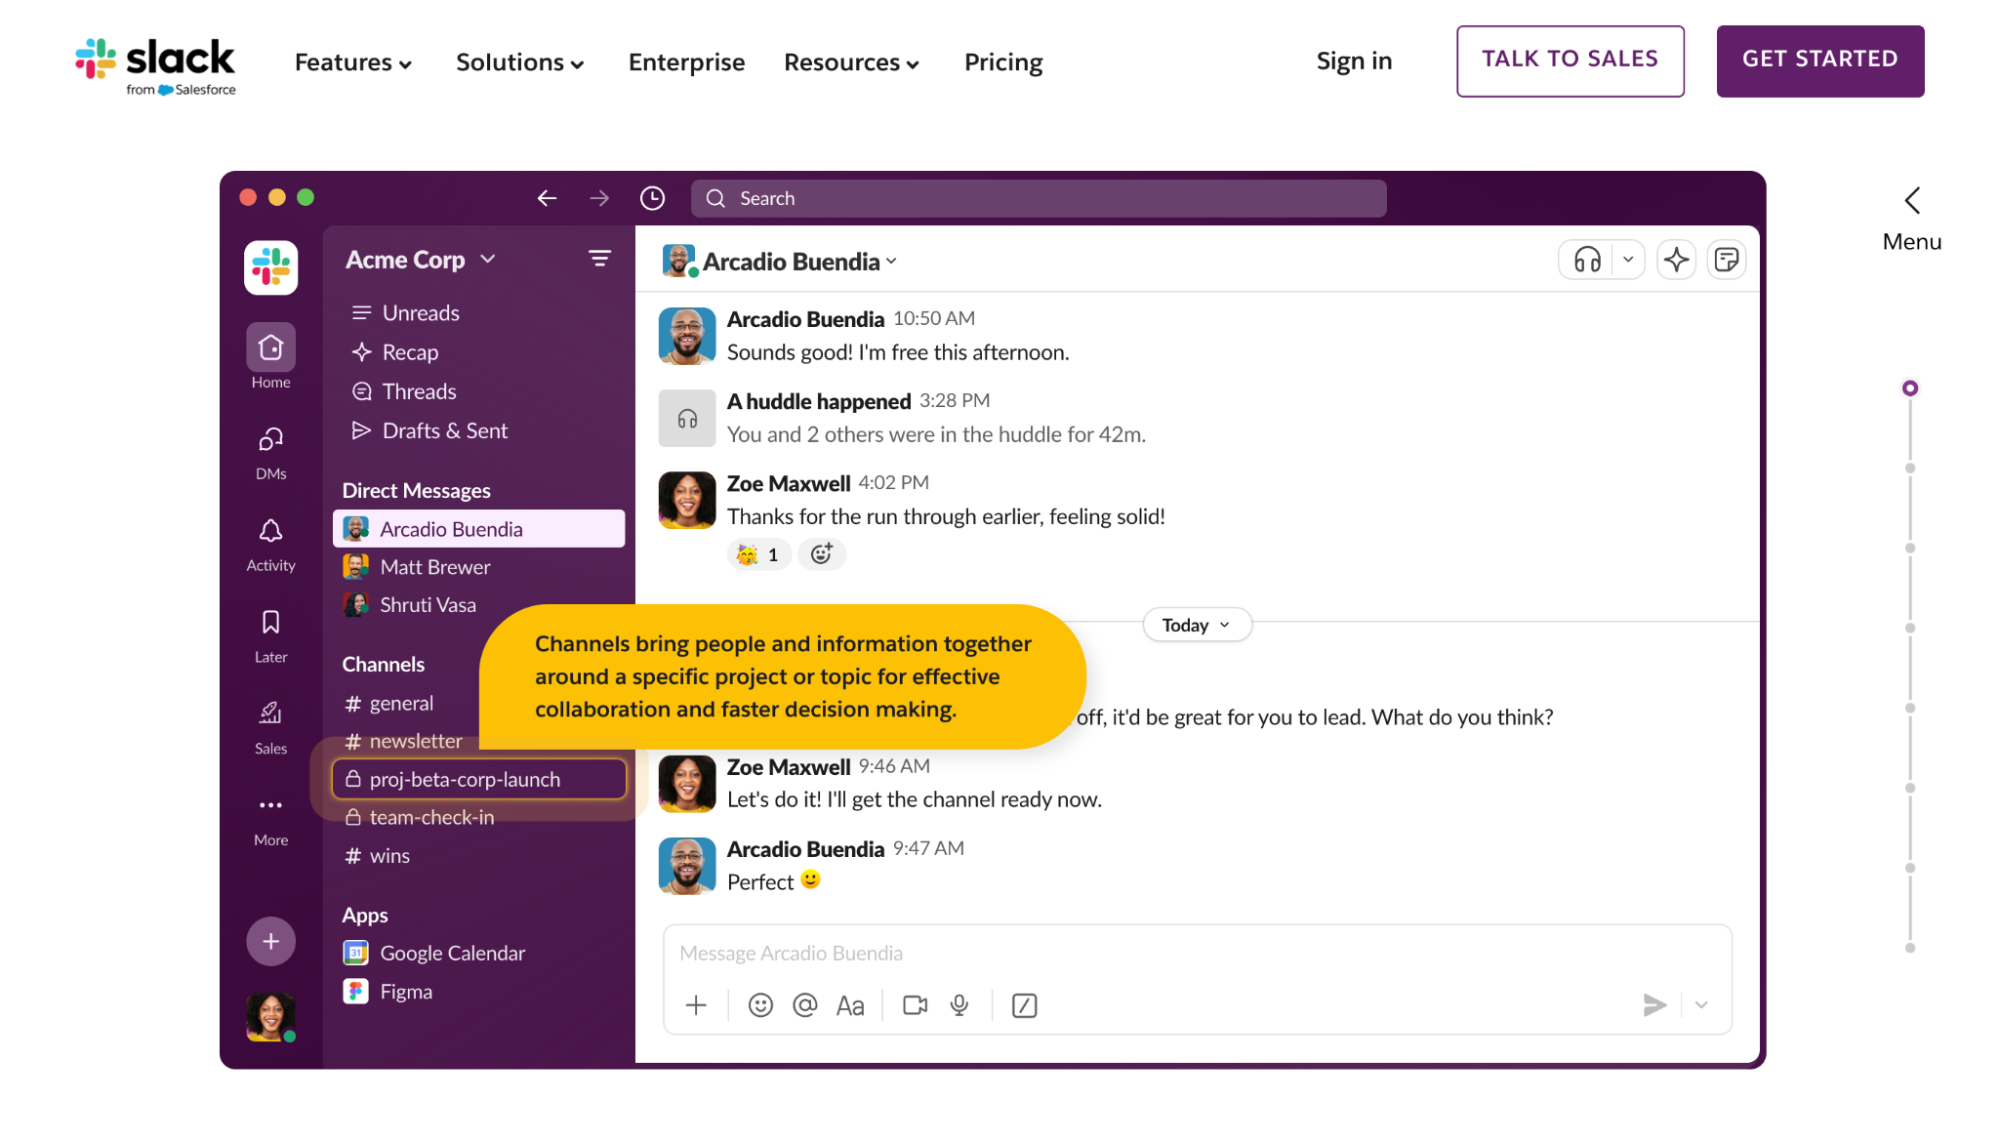Click the composer plus attach icon

pos(696,1005)
